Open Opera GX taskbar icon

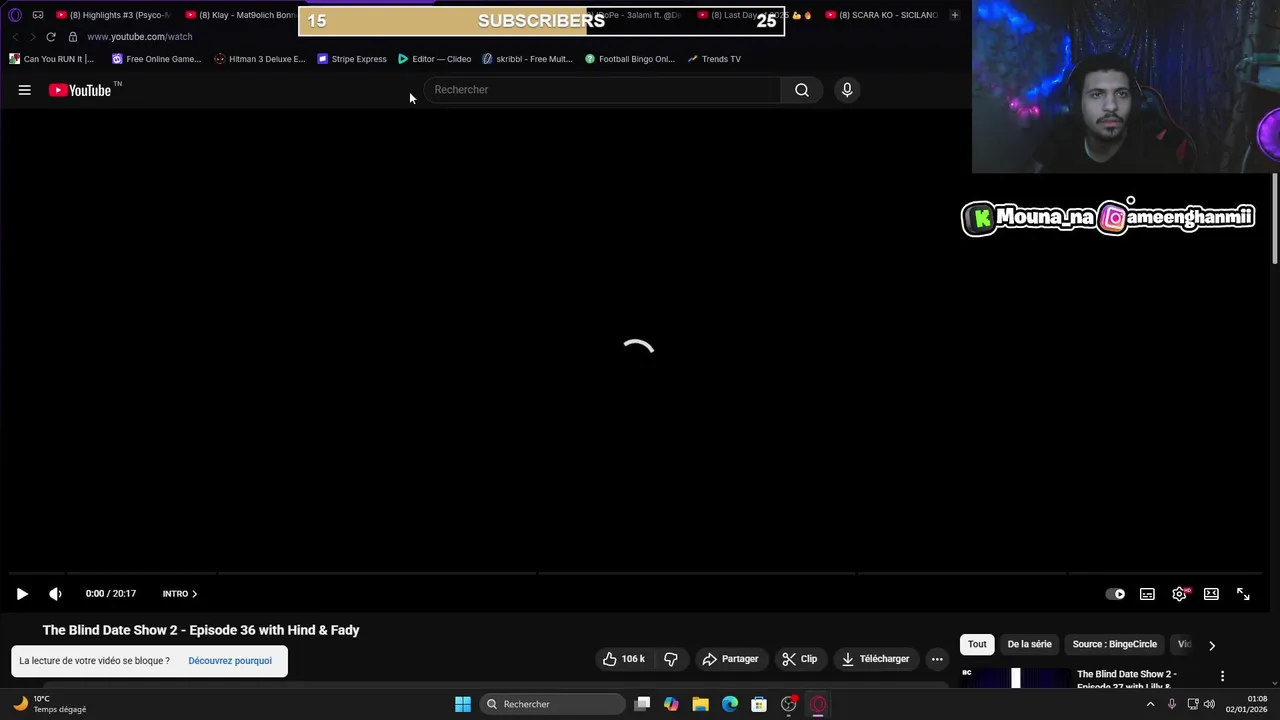818,704
